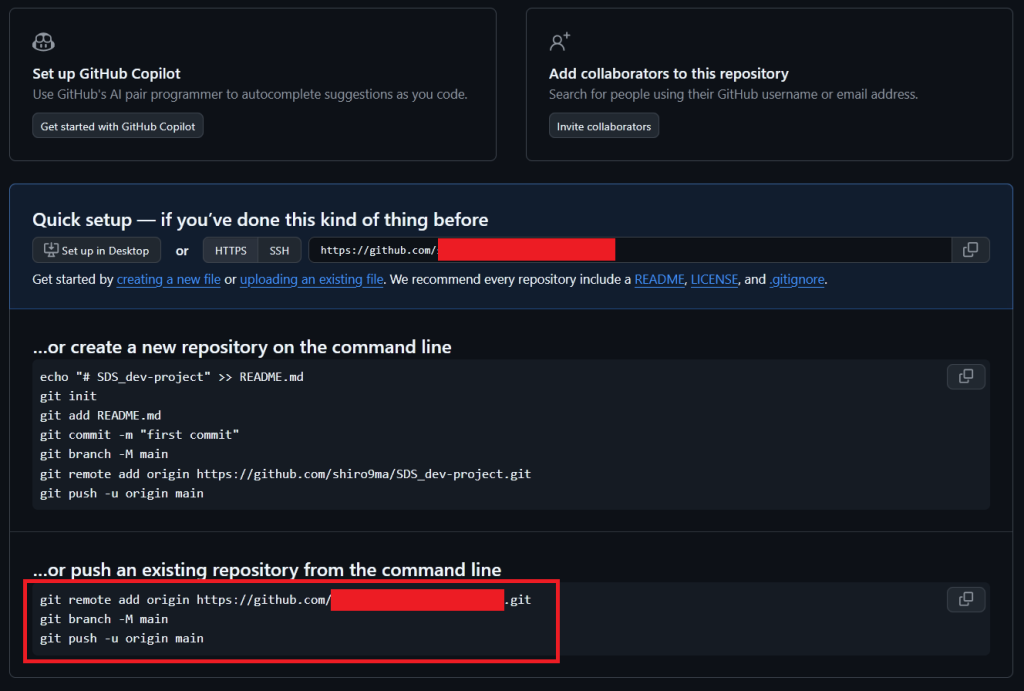Click the Invite collaborators button
Screen dimensions: 1024x691
[x=603, y=126]
